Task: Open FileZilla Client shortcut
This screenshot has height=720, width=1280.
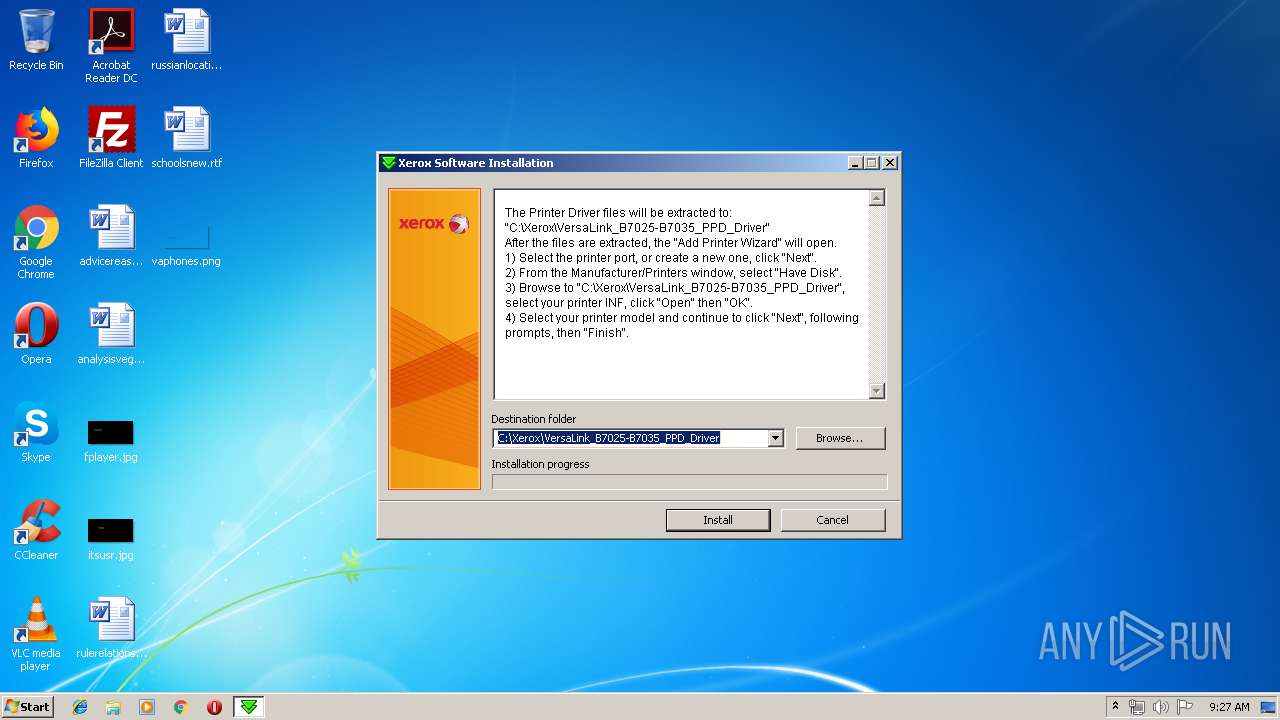Action: [111, 138]
